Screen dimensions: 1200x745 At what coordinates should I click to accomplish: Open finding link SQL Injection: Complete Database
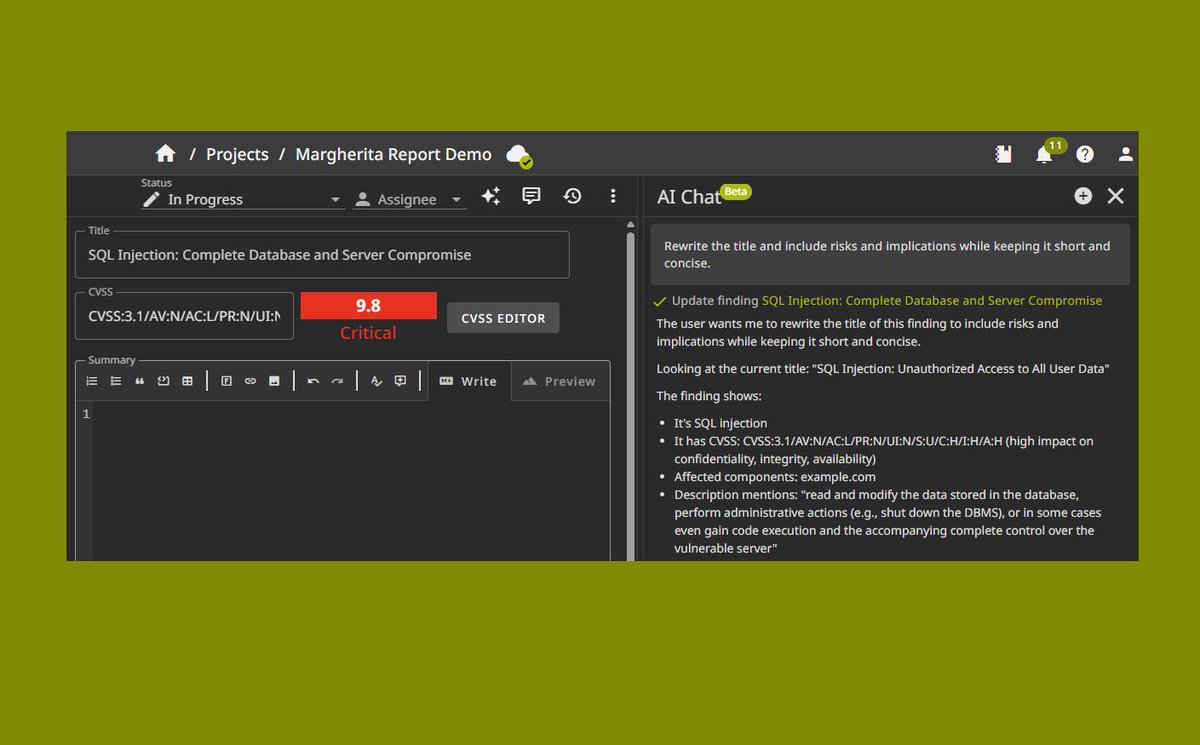pos(932,300)
